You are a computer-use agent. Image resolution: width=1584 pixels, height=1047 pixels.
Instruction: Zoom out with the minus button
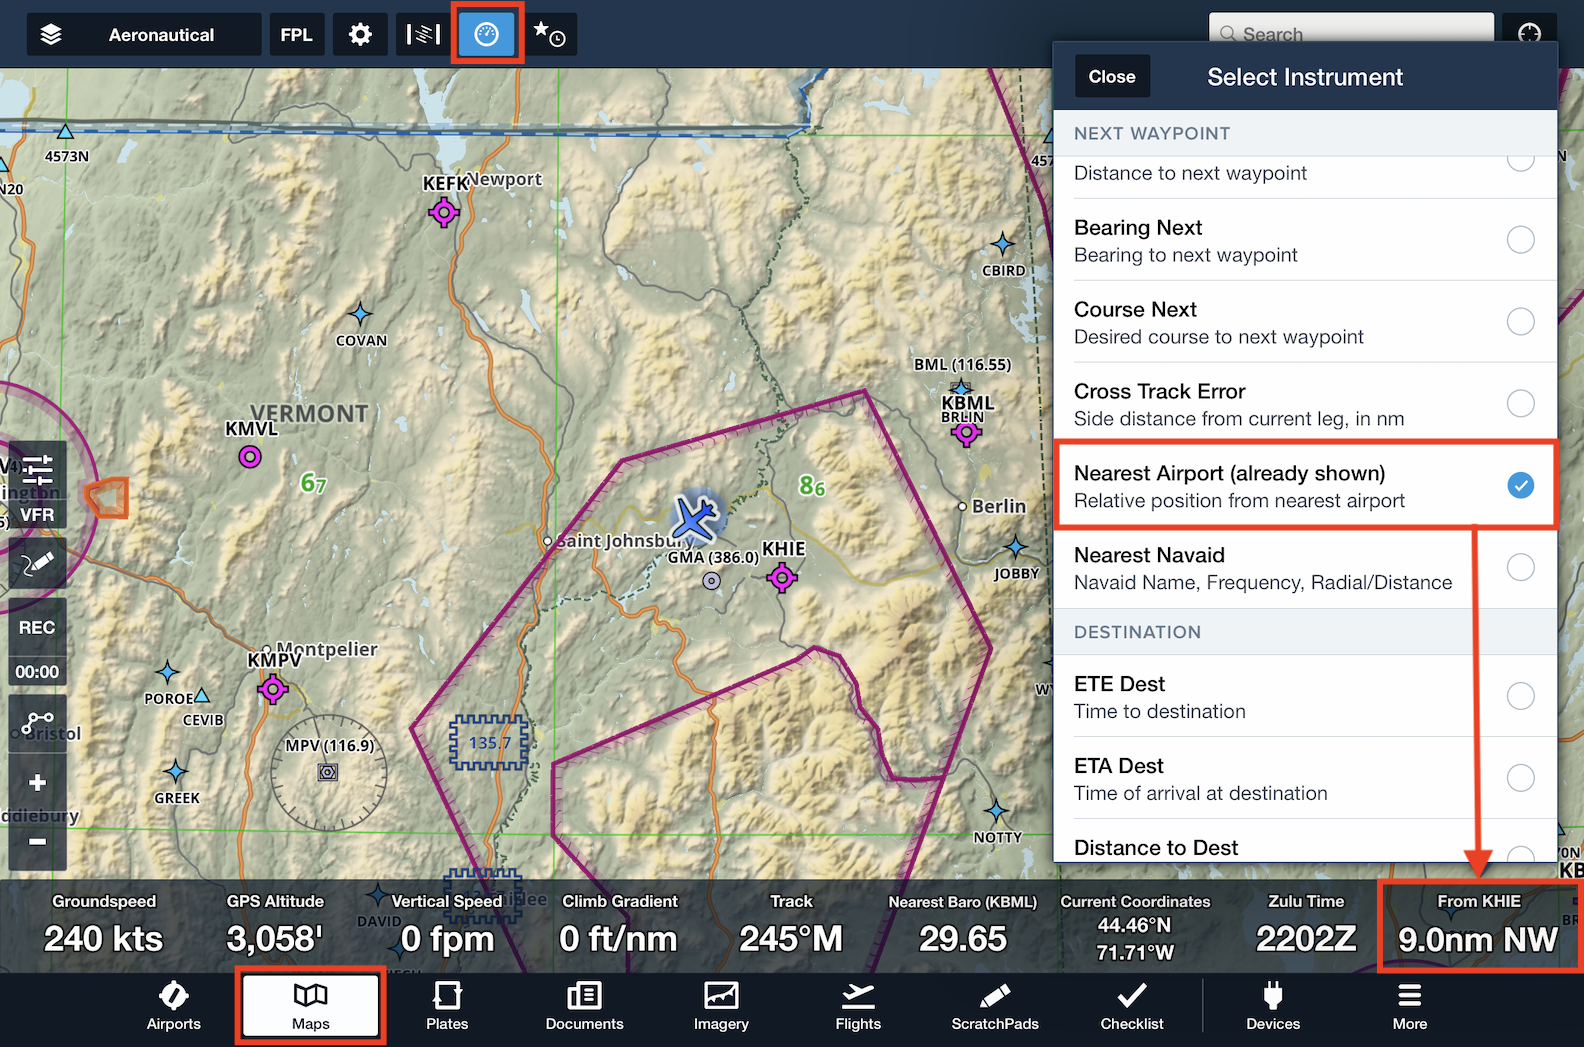tap(38, 842)
